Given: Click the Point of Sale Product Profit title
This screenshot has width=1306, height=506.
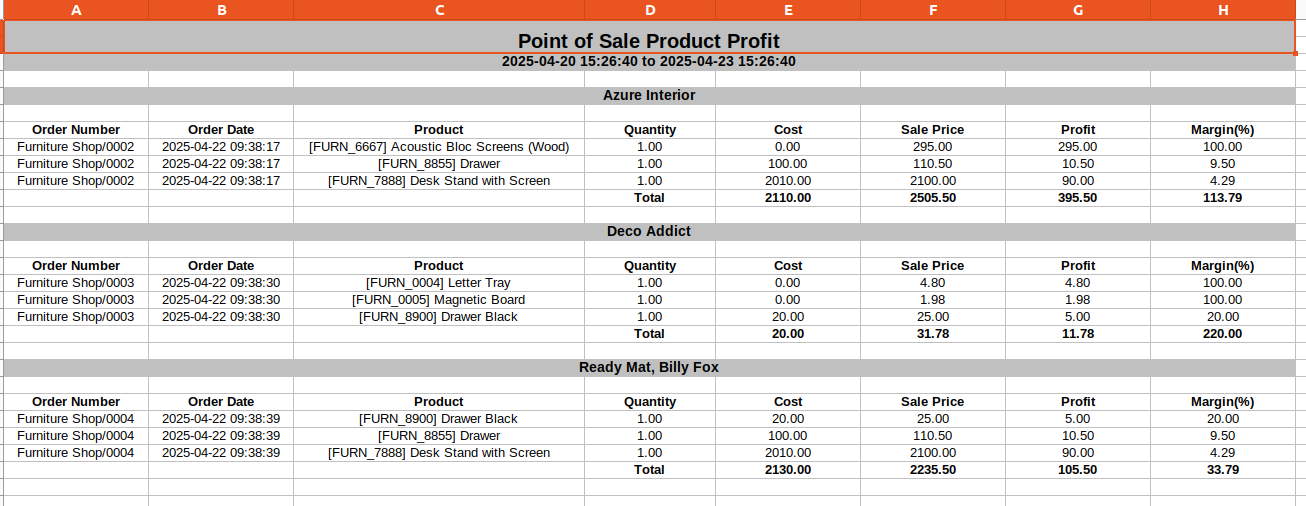Looking at the screenshot, I should 649,38.
